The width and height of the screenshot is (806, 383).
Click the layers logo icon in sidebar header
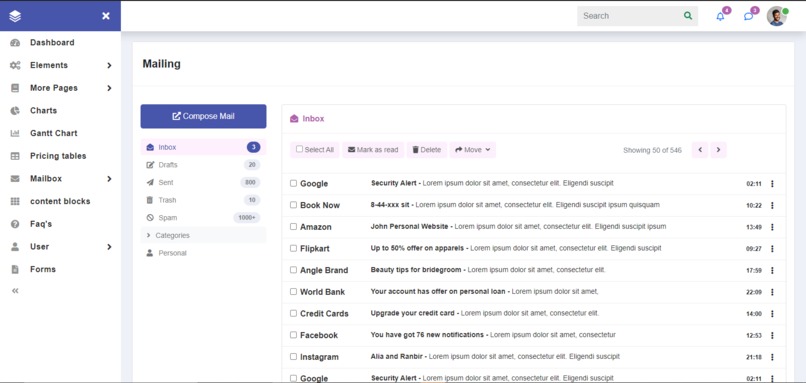pos(15,16)
